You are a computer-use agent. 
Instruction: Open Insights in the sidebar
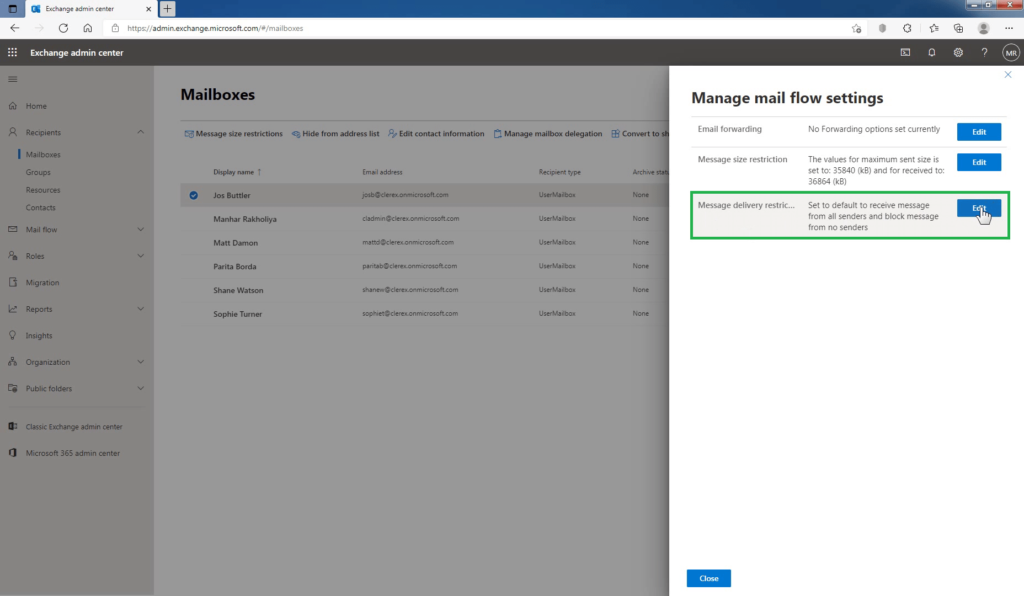[39, 336]
